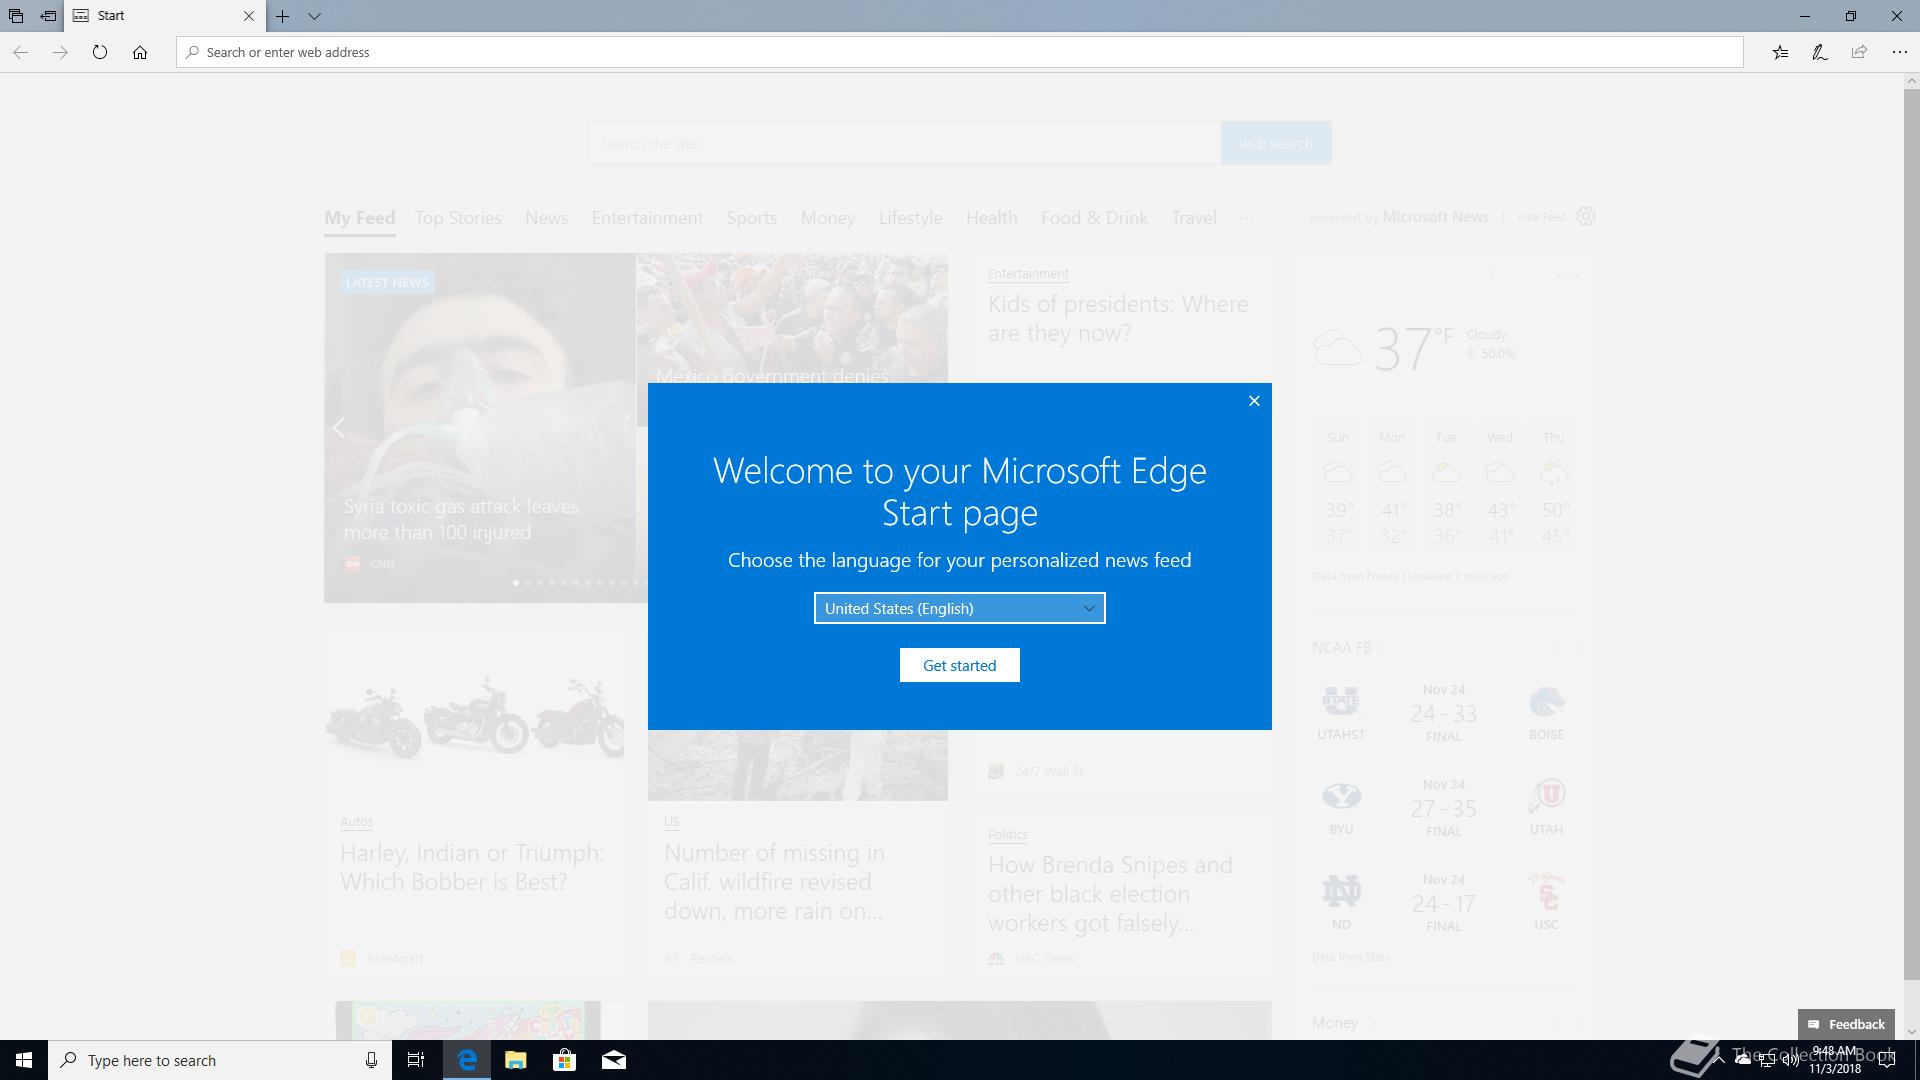Open the Windows Start menu
Image resolution: width=1920 pixels, height=1080 pixels.
[x=24, y=1060]
